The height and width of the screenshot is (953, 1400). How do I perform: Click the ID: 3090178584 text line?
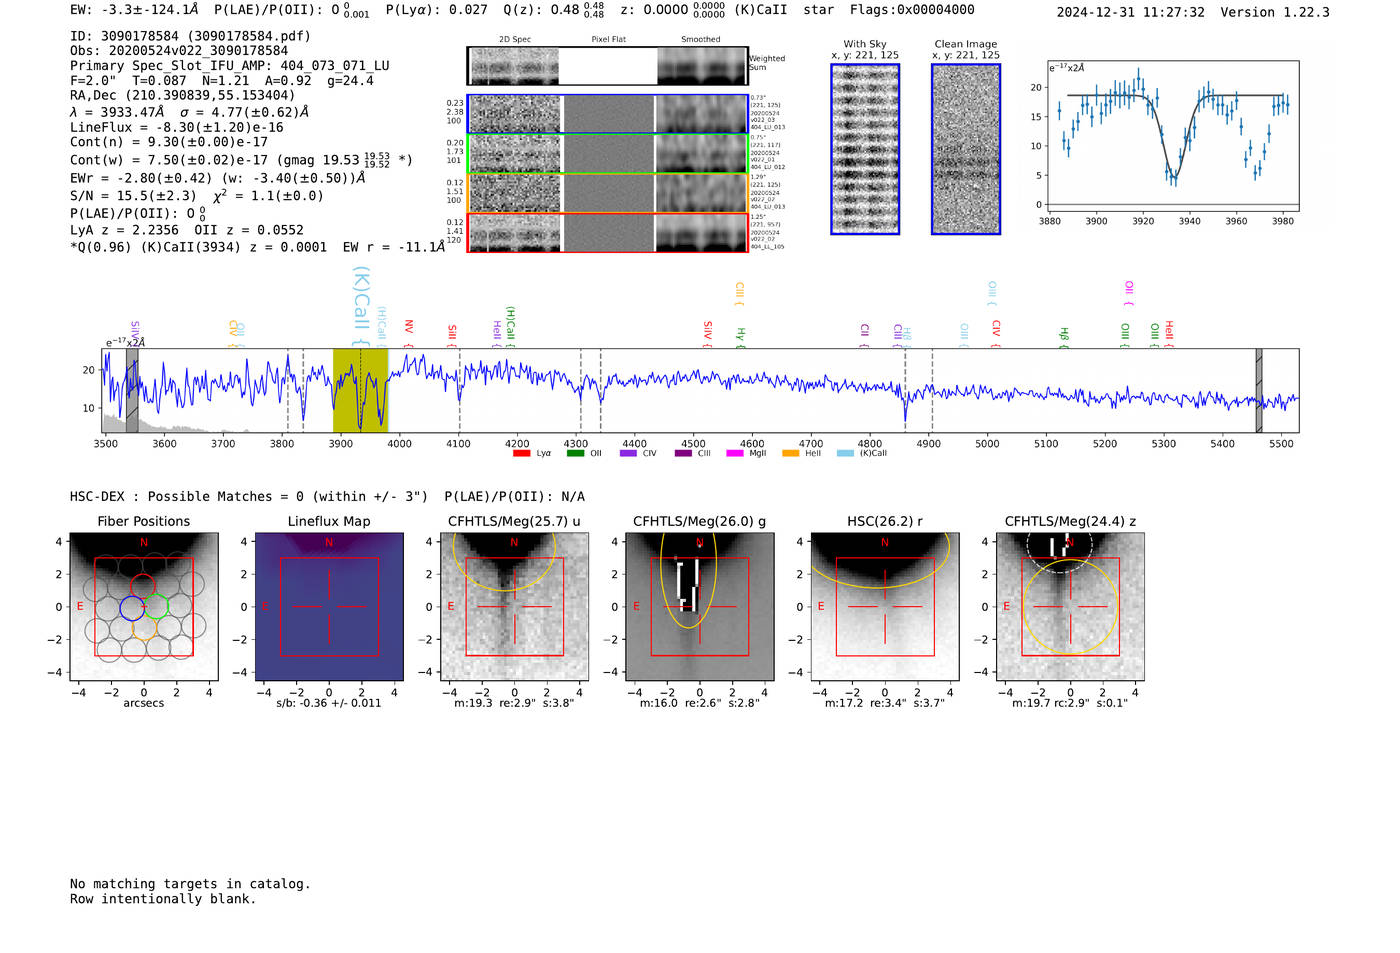(x=190, y=36)
